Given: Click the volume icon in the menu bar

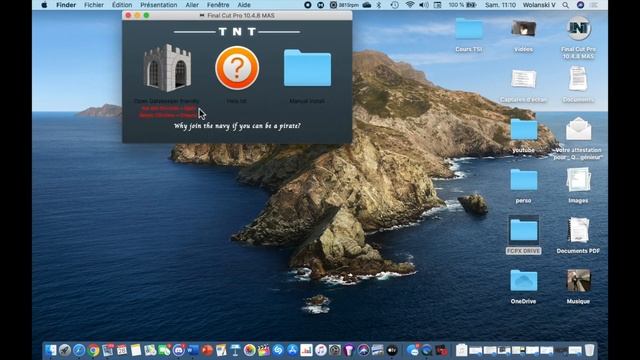Looking at the screenshot, I should [x=424, y=5].
